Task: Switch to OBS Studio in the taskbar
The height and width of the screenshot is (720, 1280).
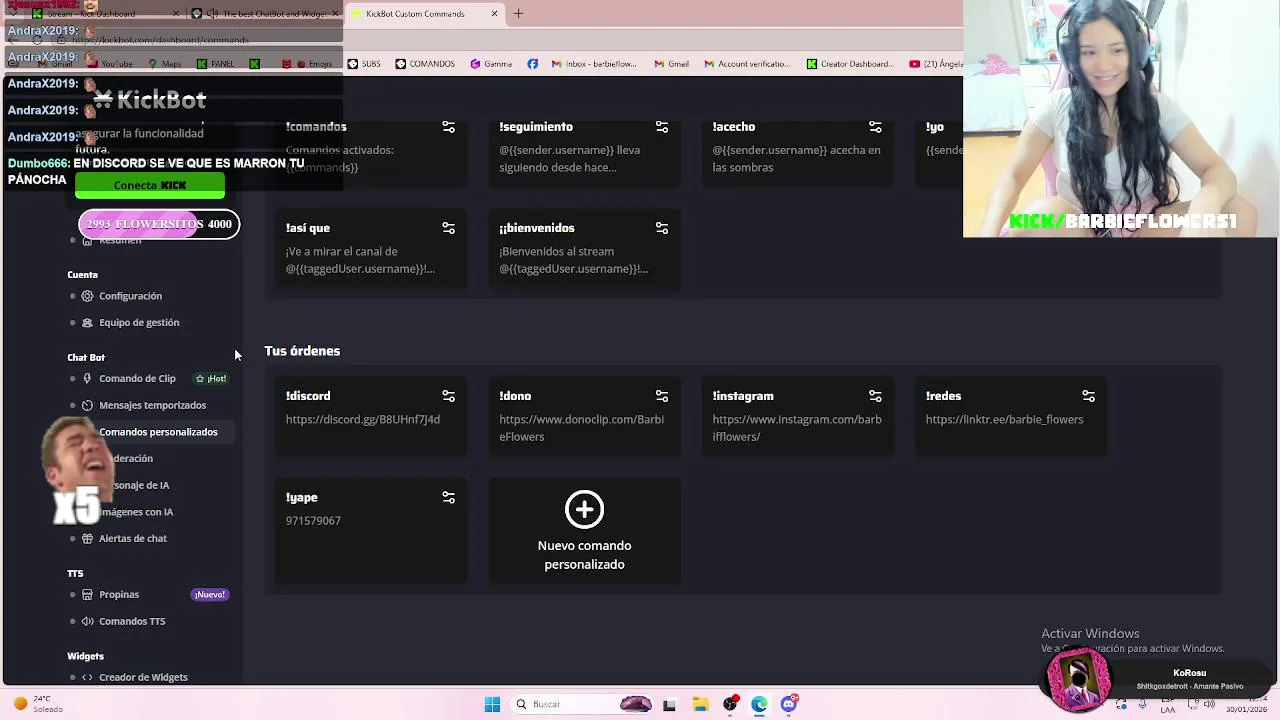Action: pos(730,704)
